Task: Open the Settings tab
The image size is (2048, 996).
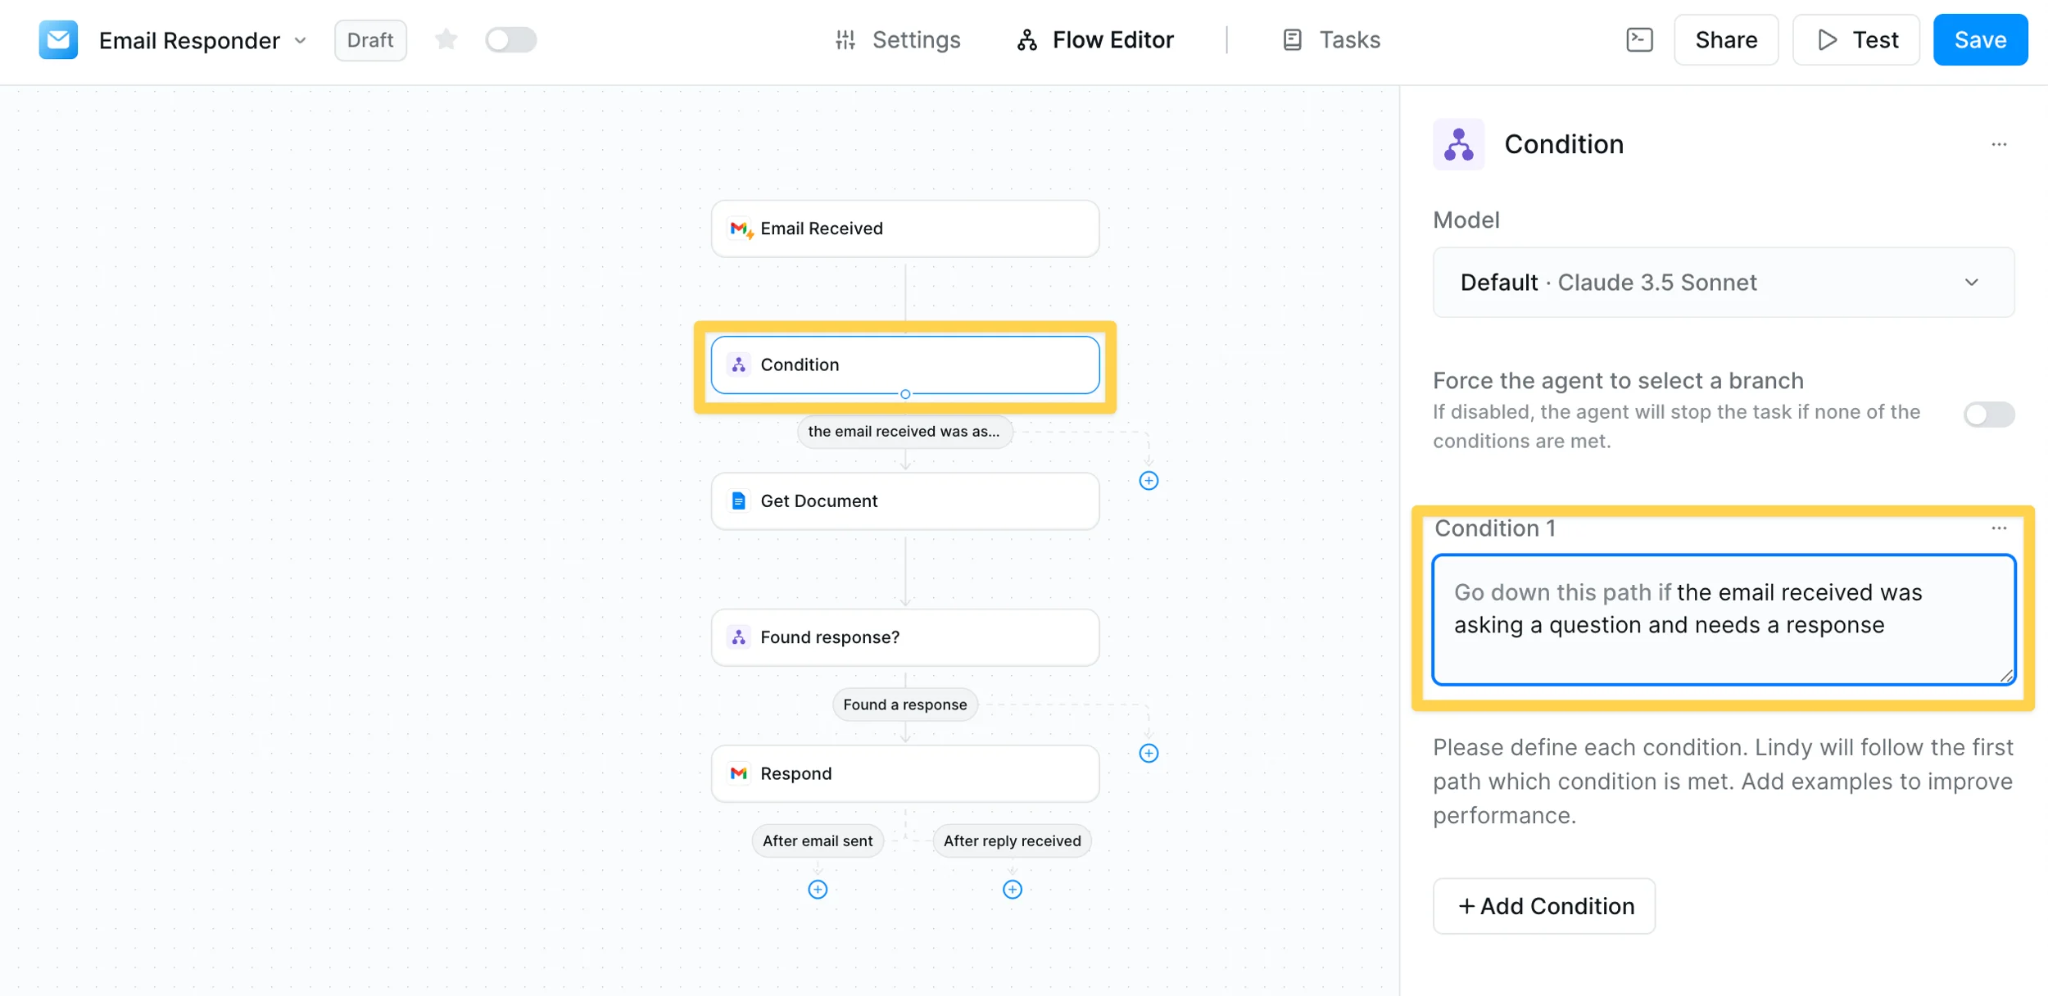Action: (897, 40)
